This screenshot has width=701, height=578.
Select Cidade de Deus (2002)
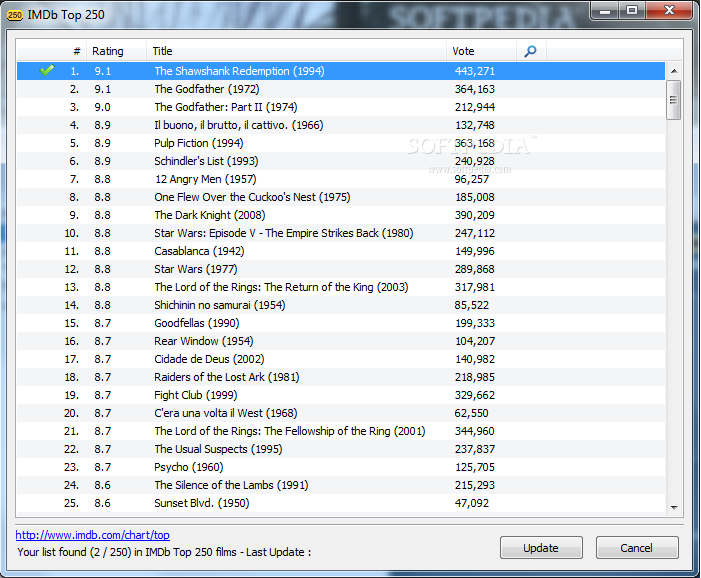tap(341, 359)
